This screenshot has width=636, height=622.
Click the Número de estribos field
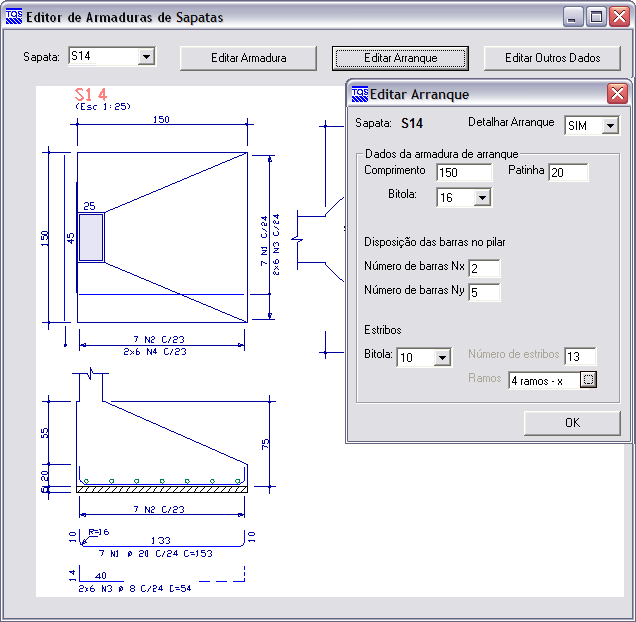click(x=579, y=357)
